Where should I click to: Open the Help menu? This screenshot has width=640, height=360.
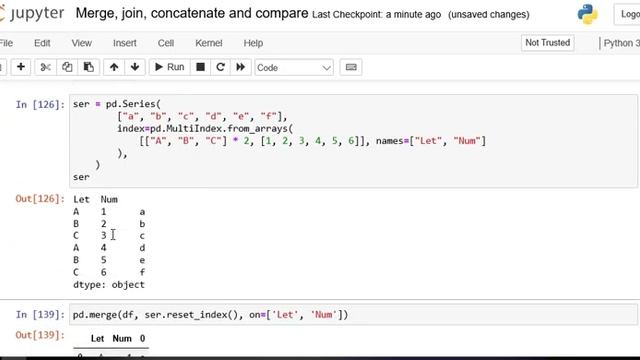click(253, 43)
